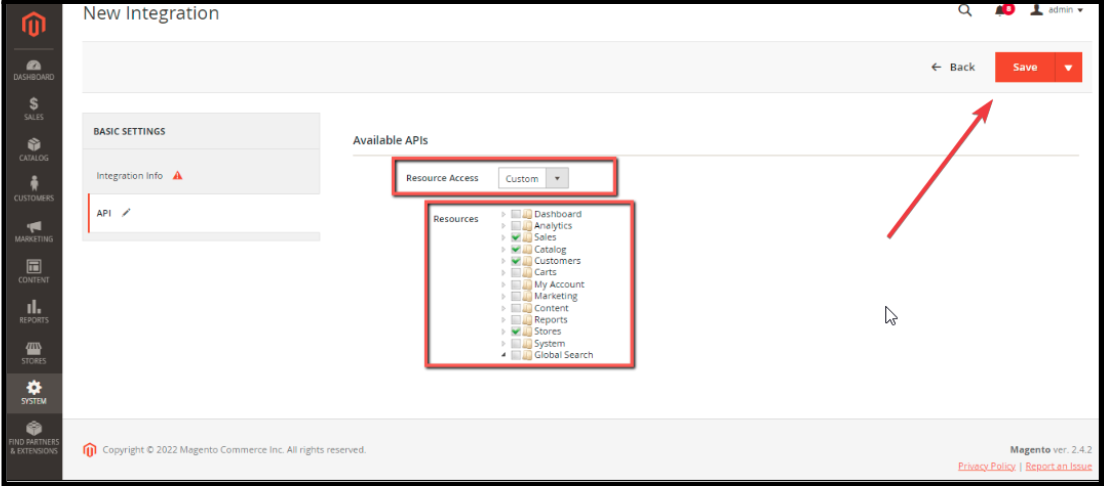Click the Basic Settings header
Screen dimensions: 1105x486
[129, 131]
